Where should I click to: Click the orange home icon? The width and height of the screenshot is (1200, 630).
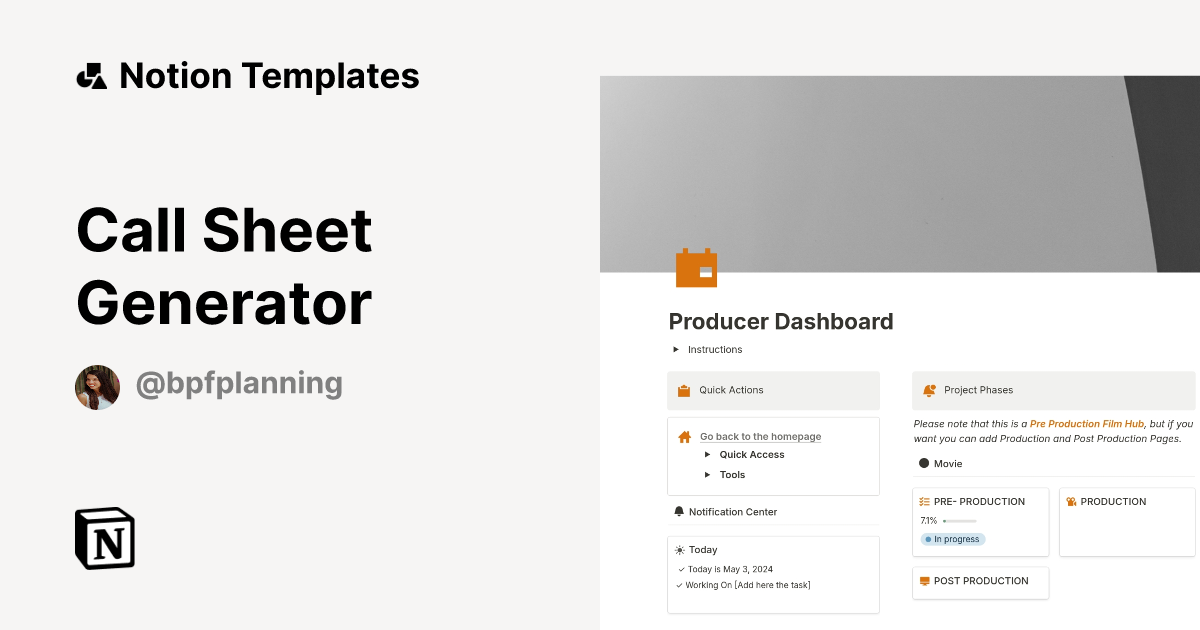tap(684, 437)
